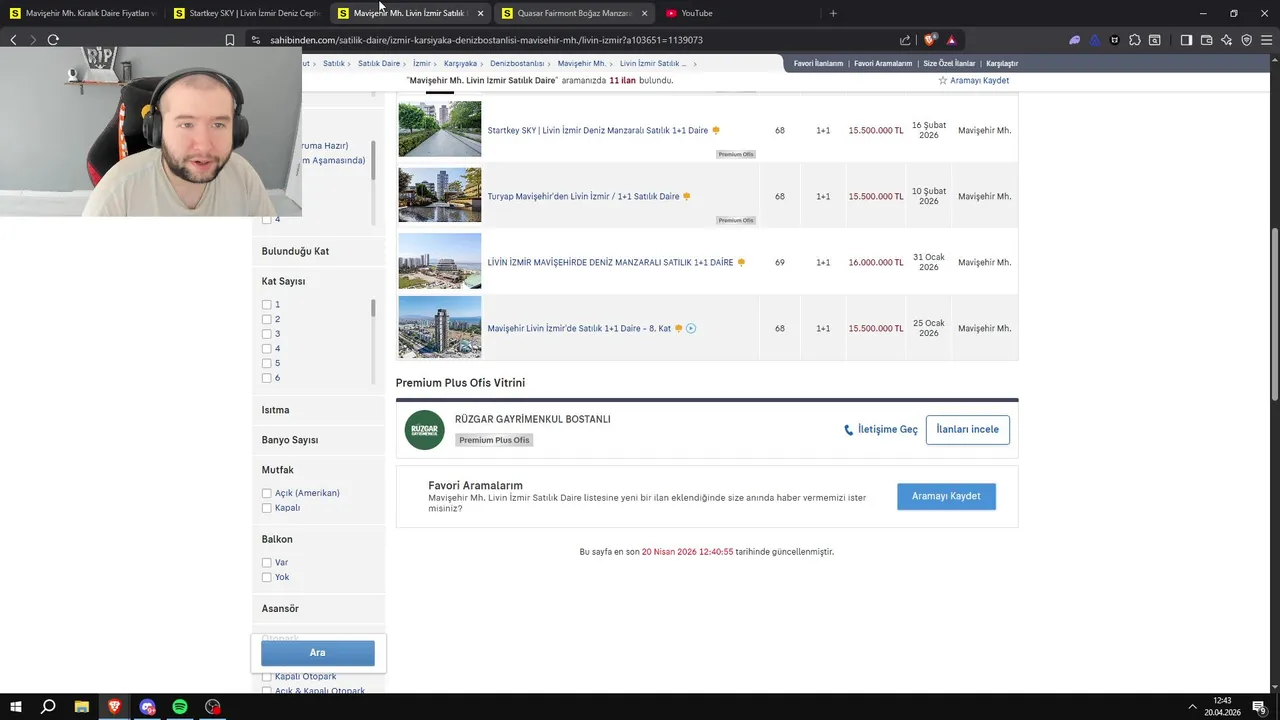Viewport: 1280px width, 720px height.
Task: Open the Extensions puzzle piece icon
Action: 1135,40
